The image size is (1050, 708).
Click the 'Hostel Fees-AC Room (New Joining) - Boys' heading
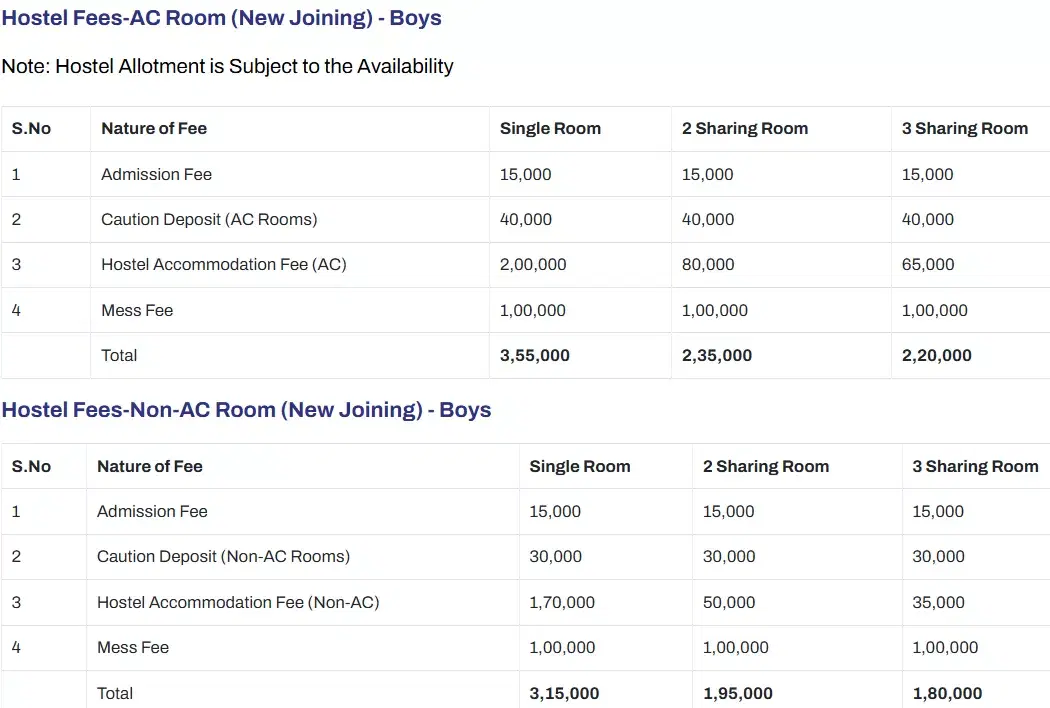coord(221,18)
